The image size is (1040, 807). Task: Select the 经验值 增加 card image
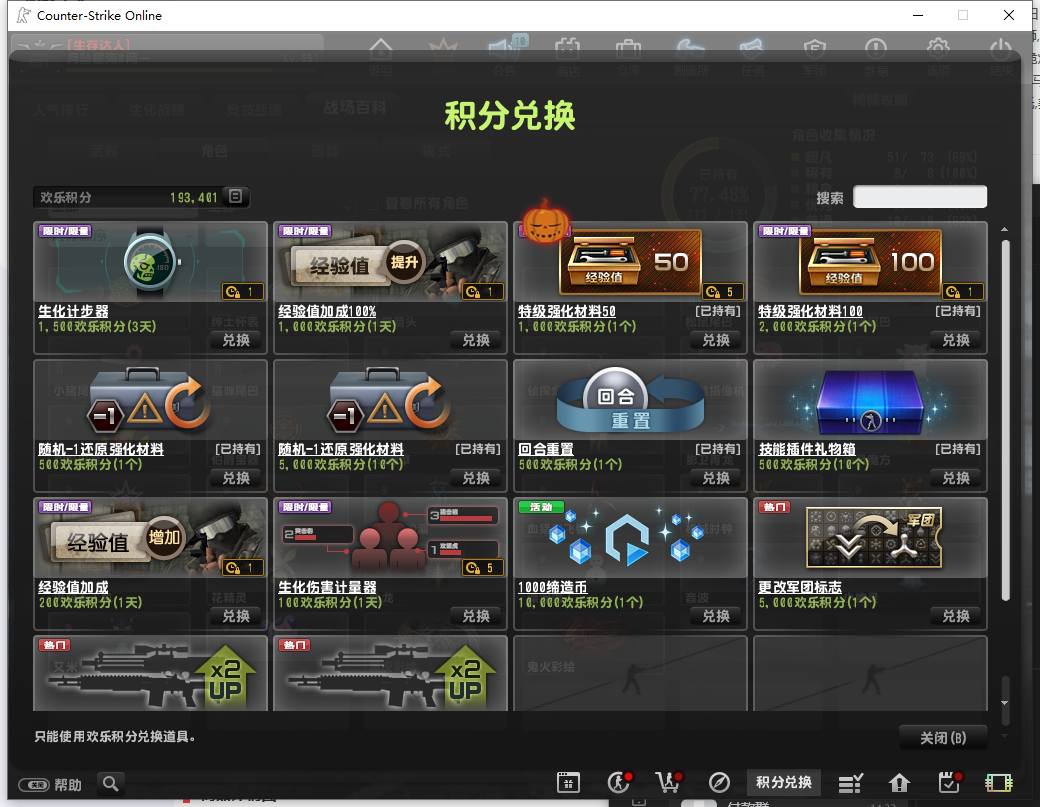151,538
